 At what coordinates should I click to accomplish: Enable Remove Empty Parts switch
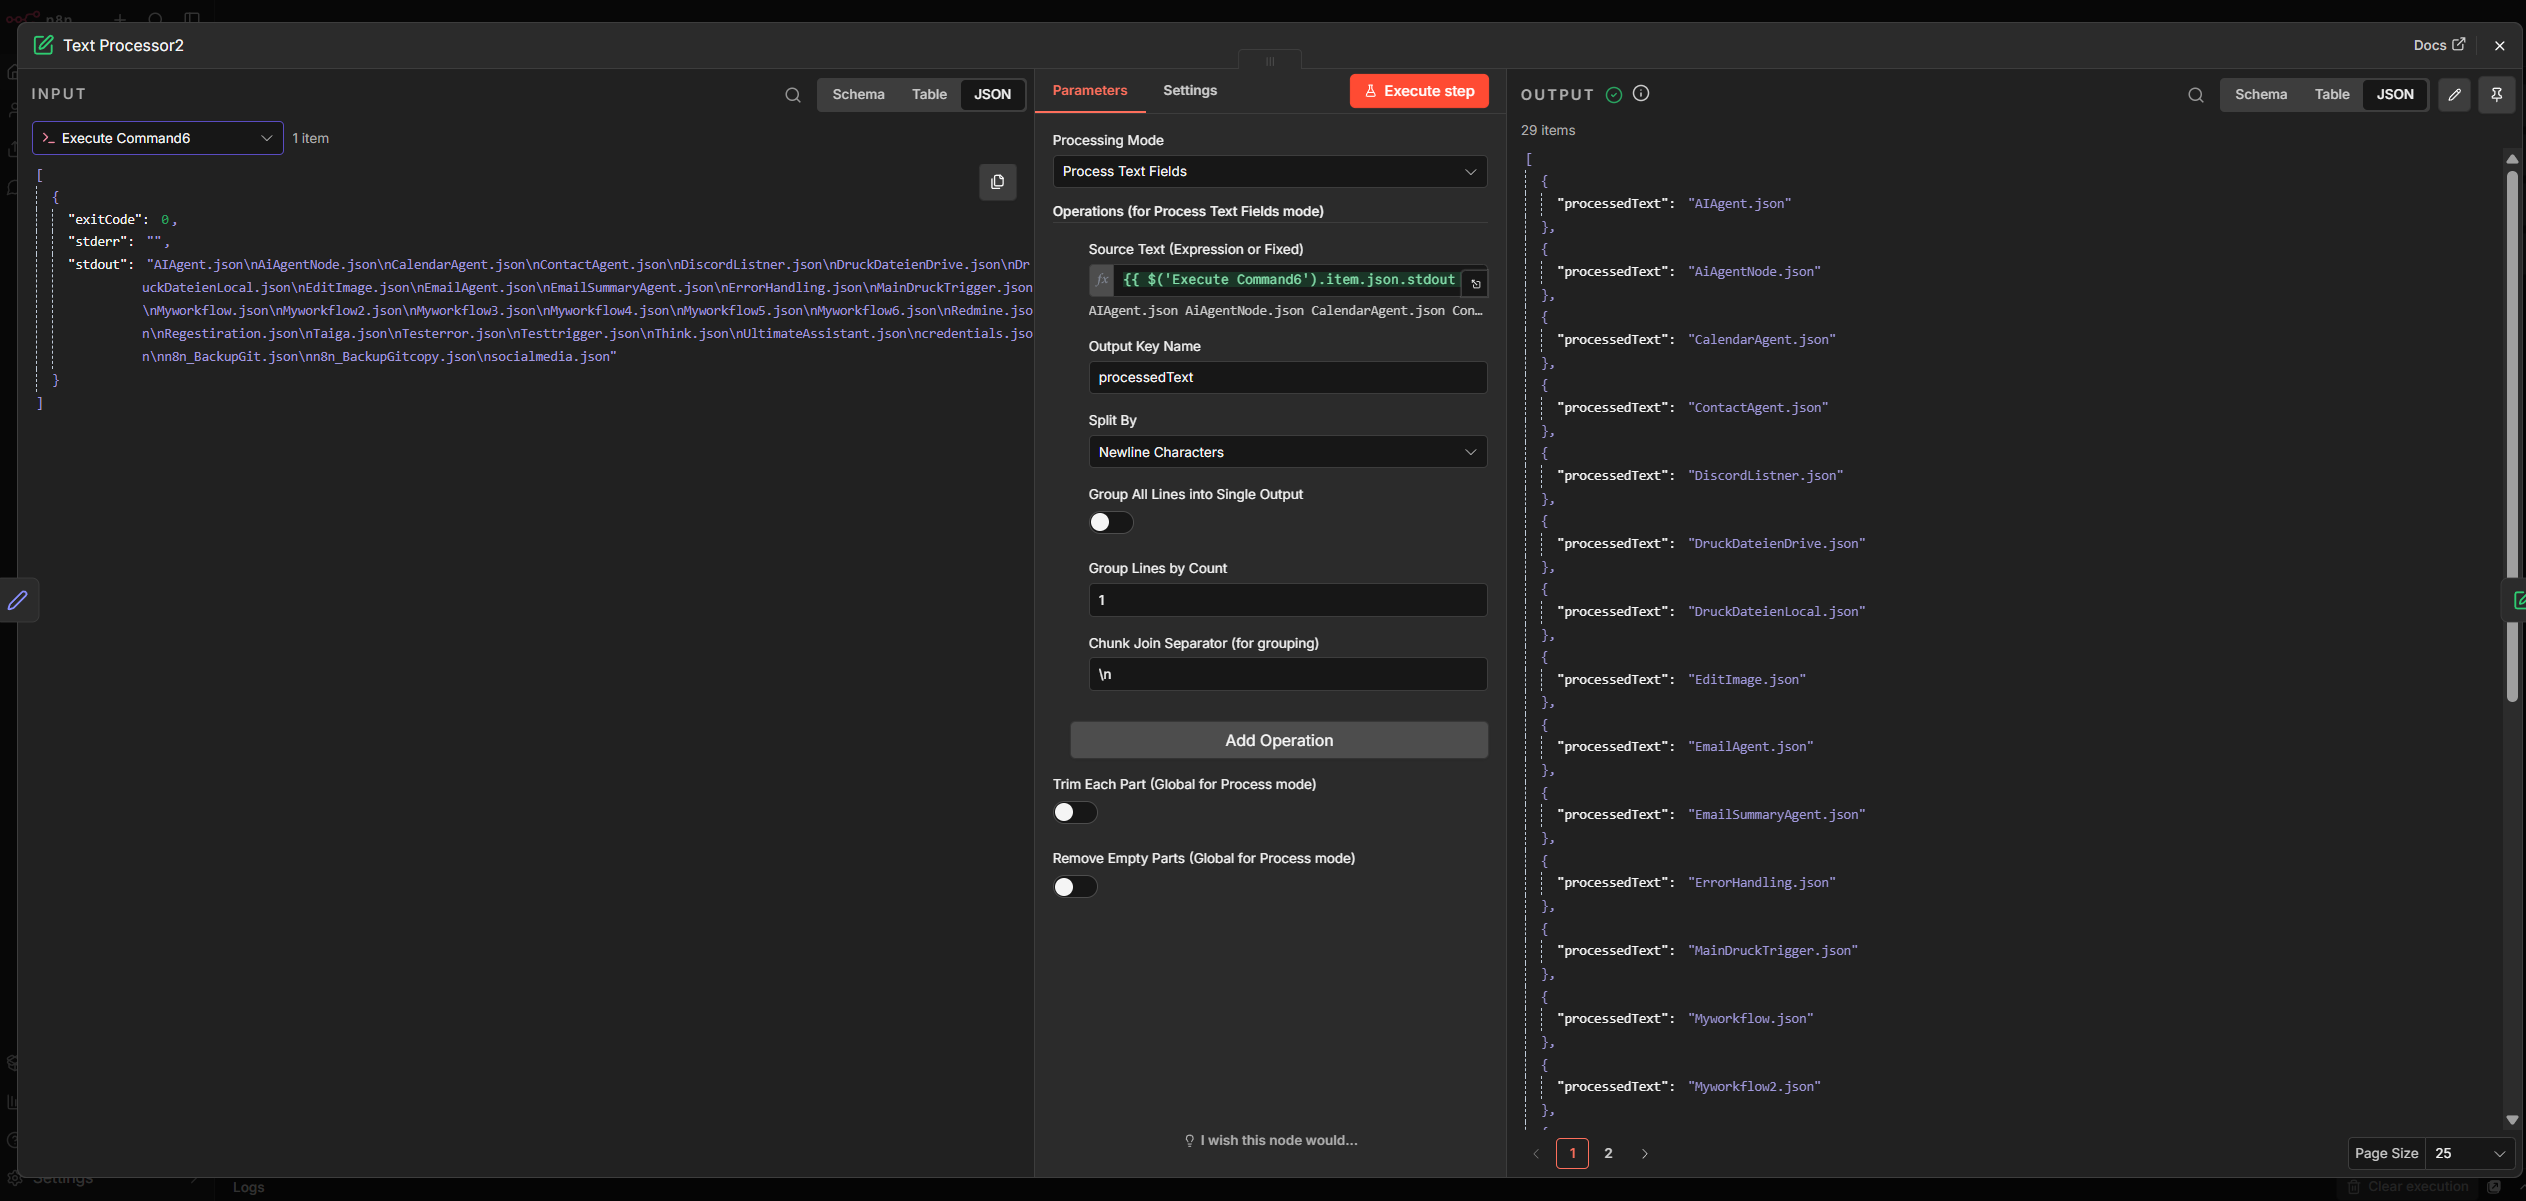[1074, 886]
